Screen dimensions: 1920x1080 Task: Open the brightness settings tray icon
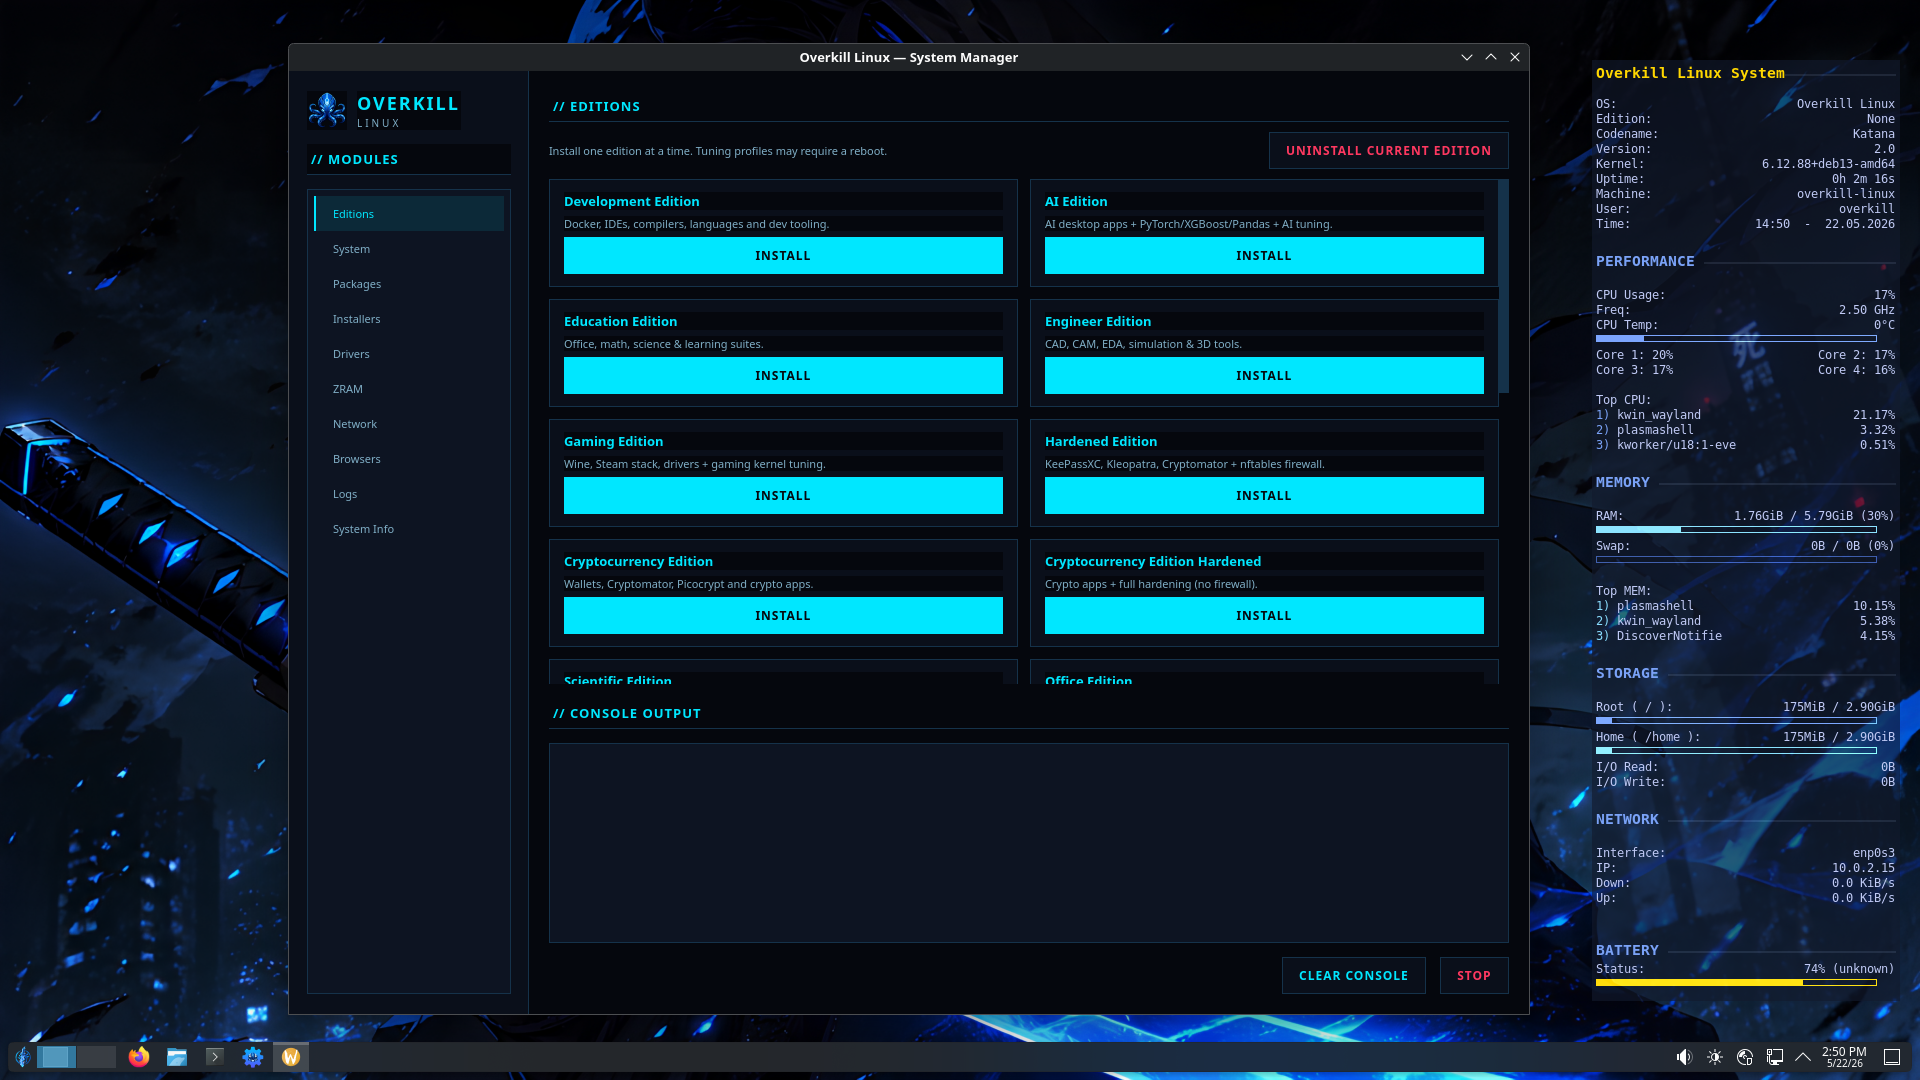1715,1057
